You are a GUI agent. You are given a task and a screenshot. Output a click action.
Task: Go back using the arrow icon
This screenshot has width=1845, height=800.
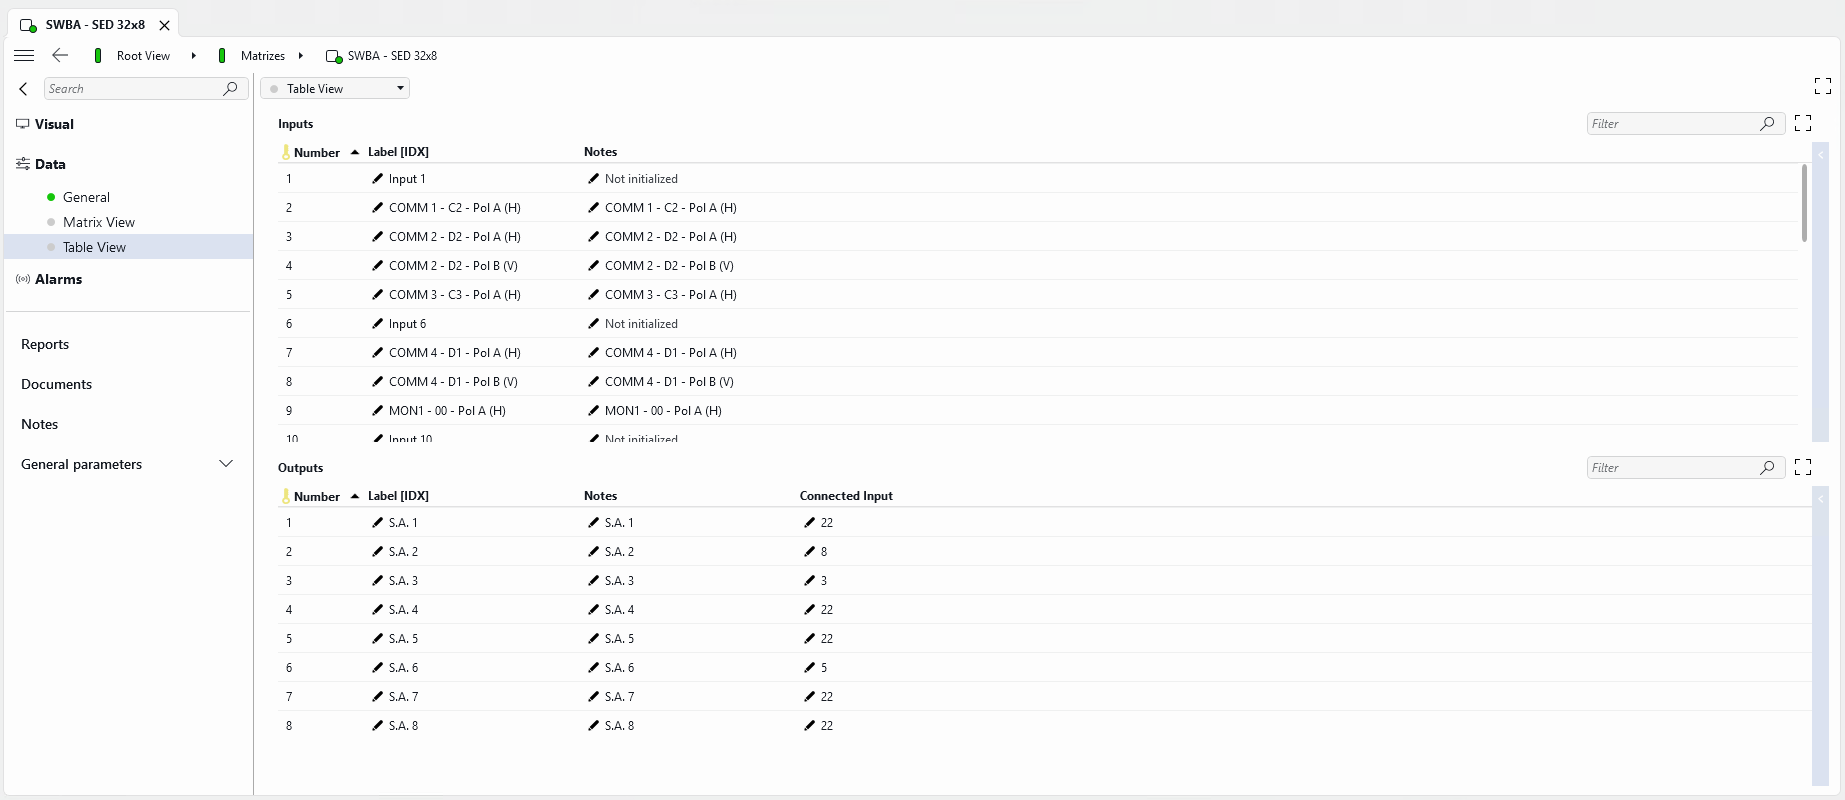[60, 56]
